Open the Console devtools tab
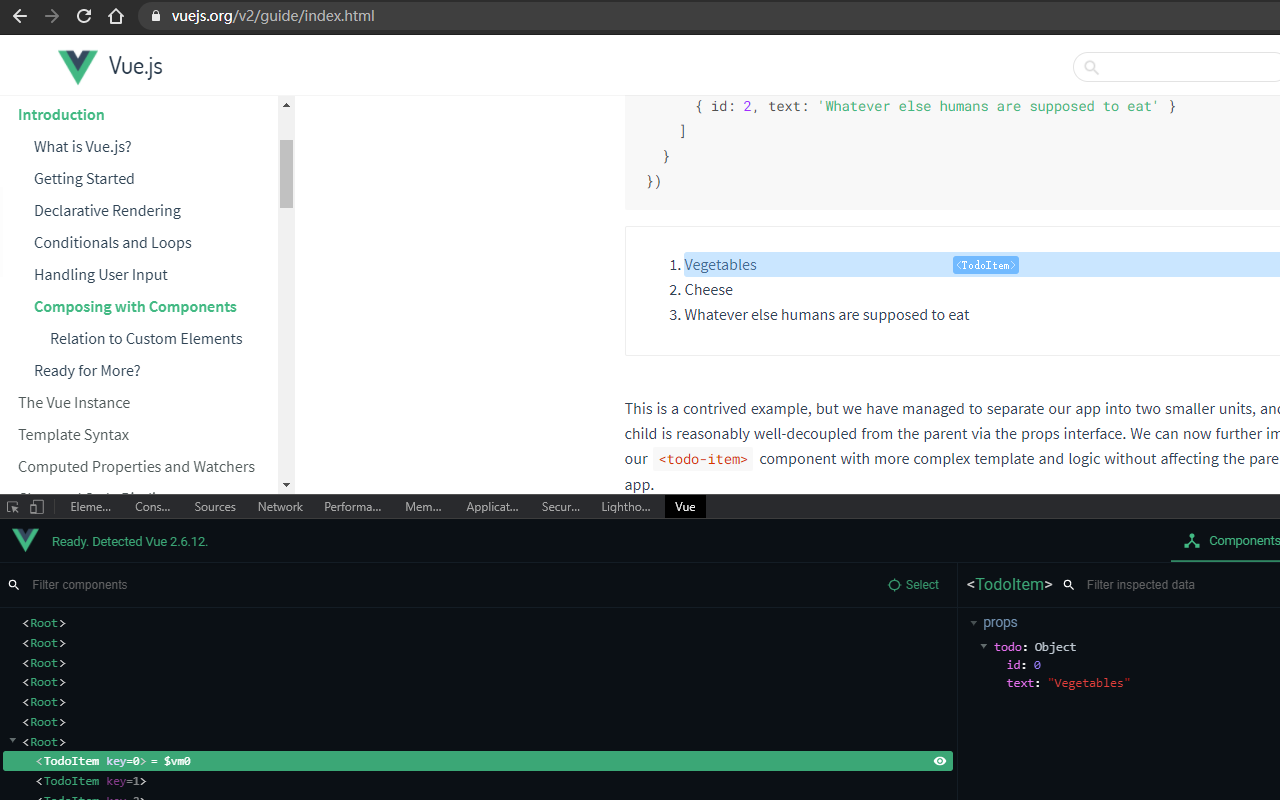1280x800 pixels. [152, 507]
